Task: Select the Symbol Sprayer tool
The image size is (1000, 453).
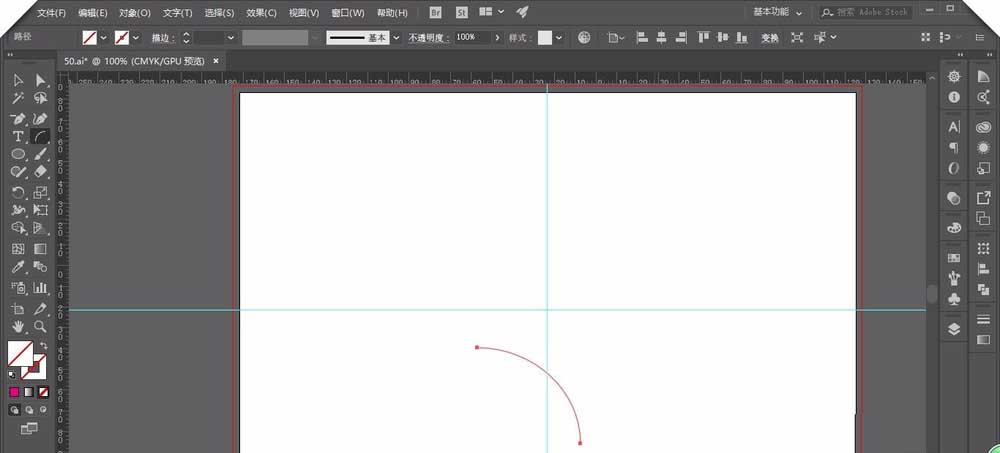Action: click(x=18, y=288)
